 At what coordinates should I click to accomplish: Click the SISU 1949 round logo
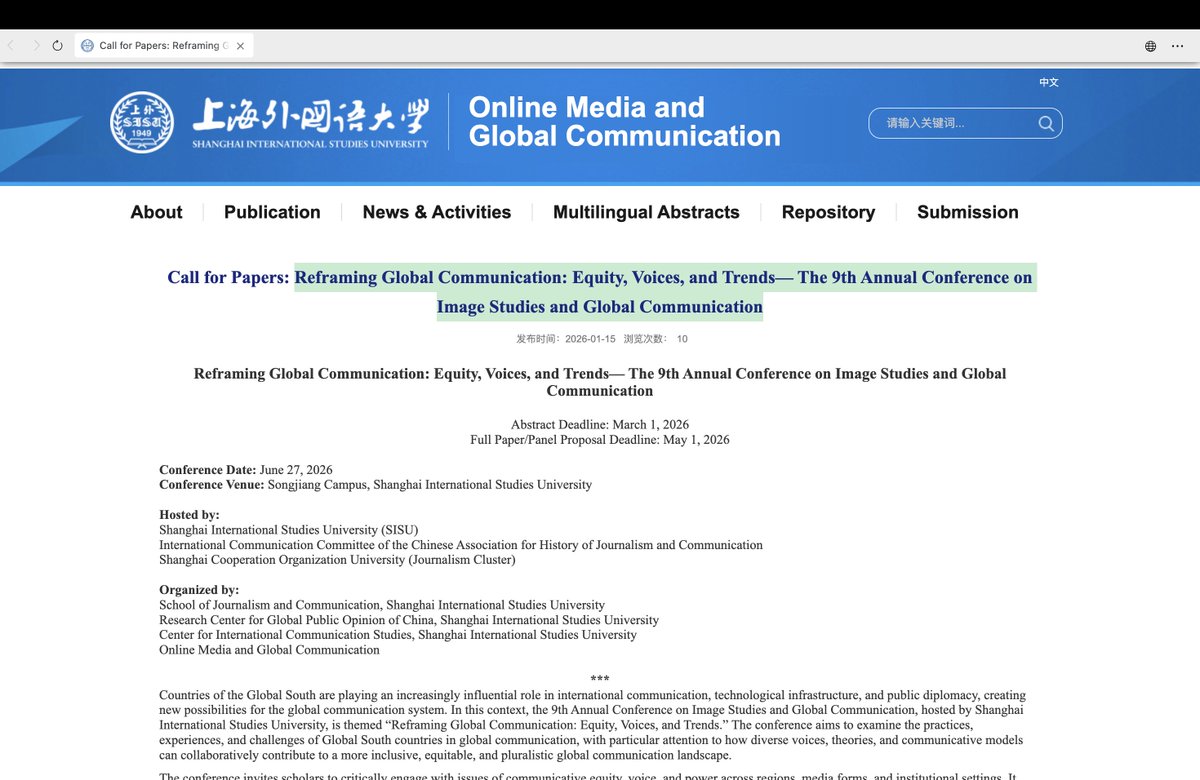[x=142, y=122]
